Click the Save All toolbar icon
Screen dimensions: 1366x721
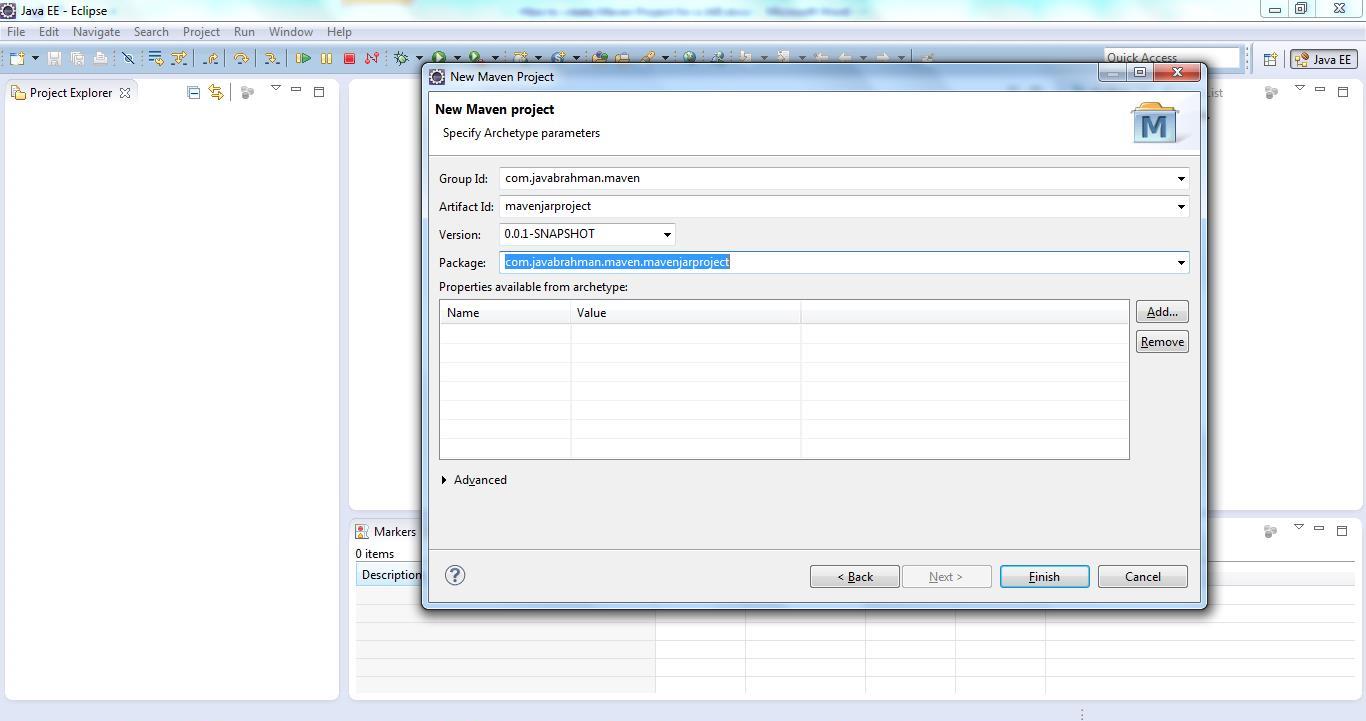pos(77,58)
